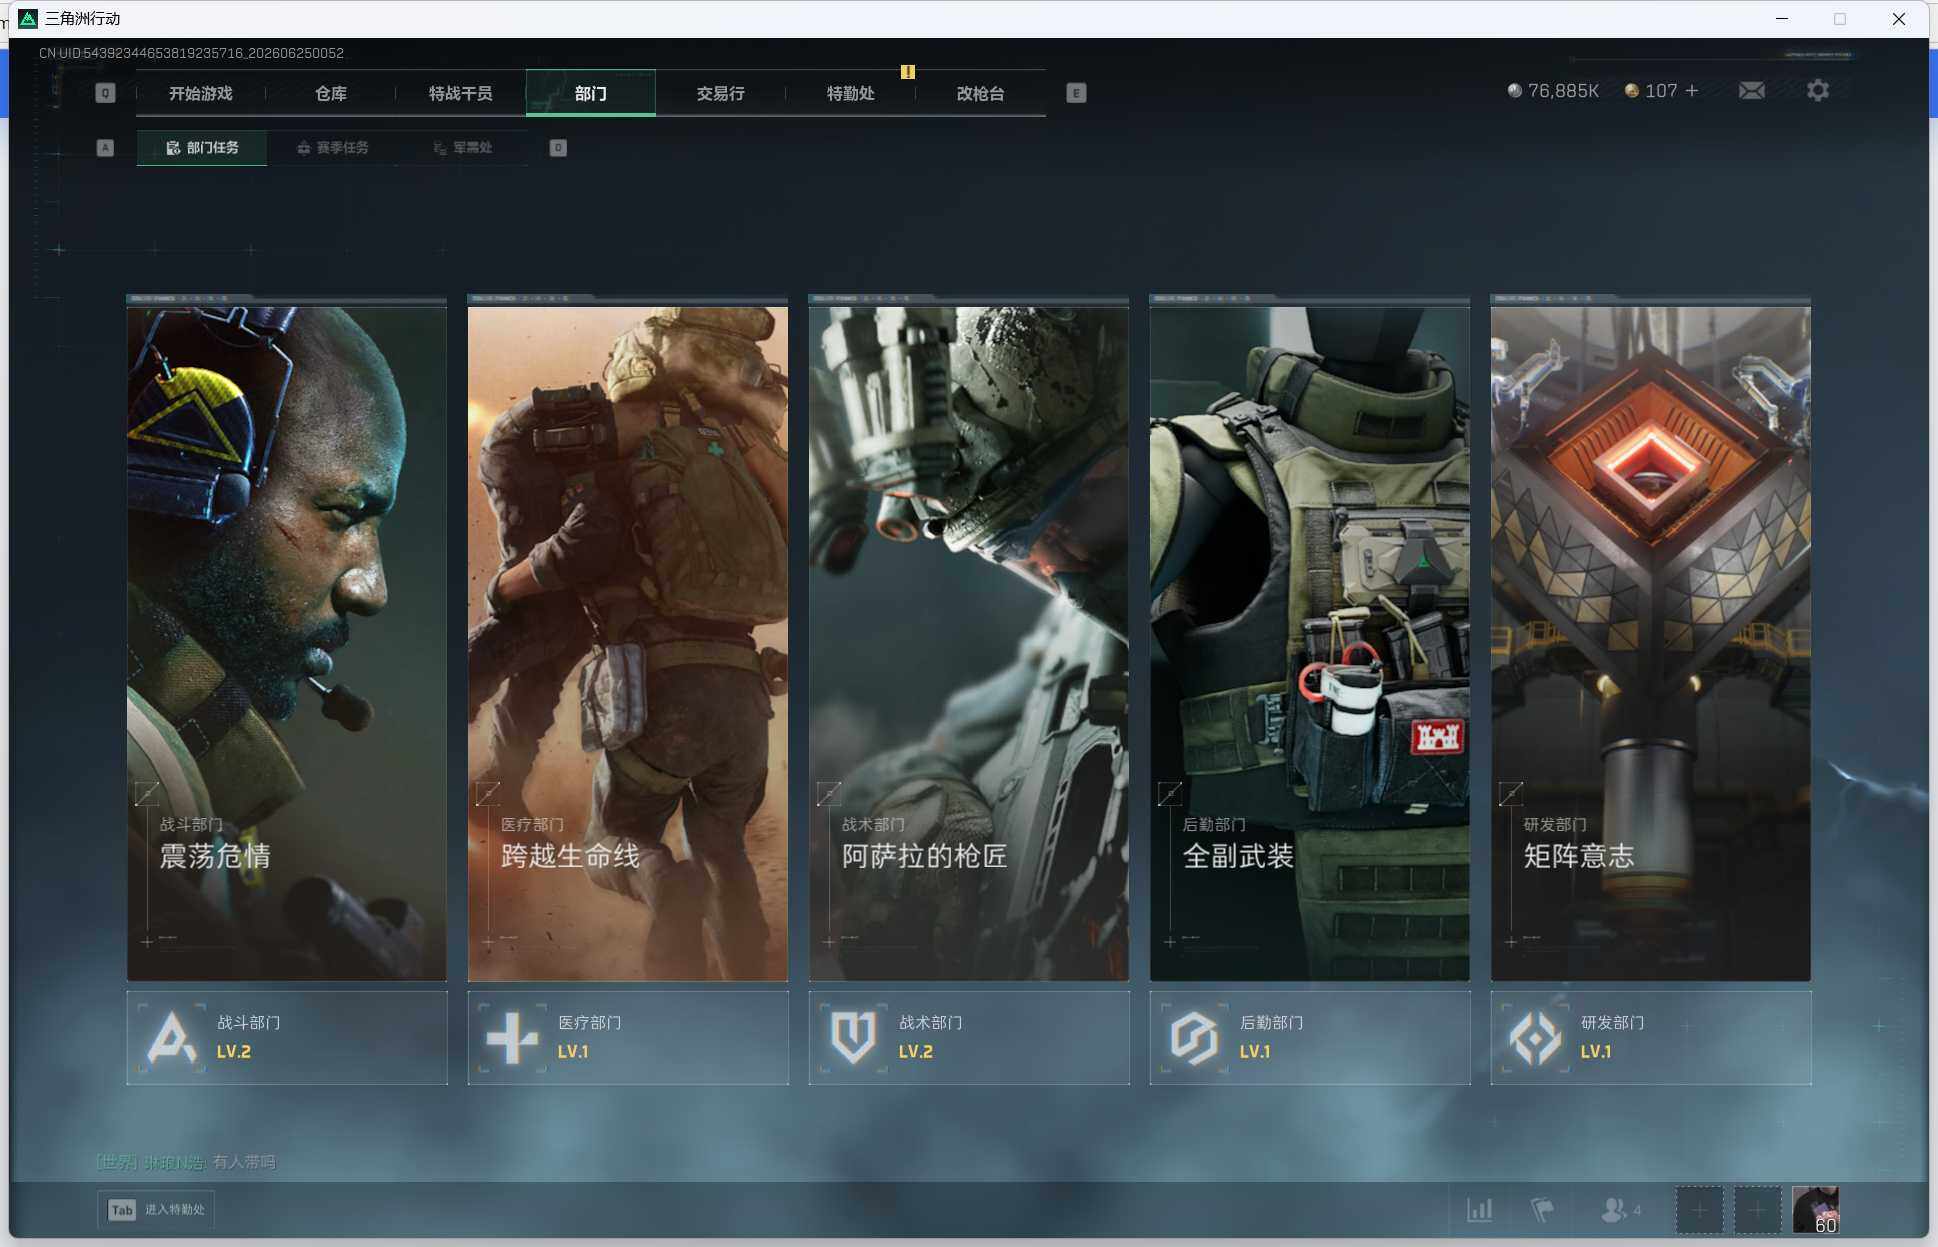The height and width of the screenshot is (1247, 1938).
Task: Switch to the 仓库 tab
Action: pyautogui.click(x=331, y=93)
